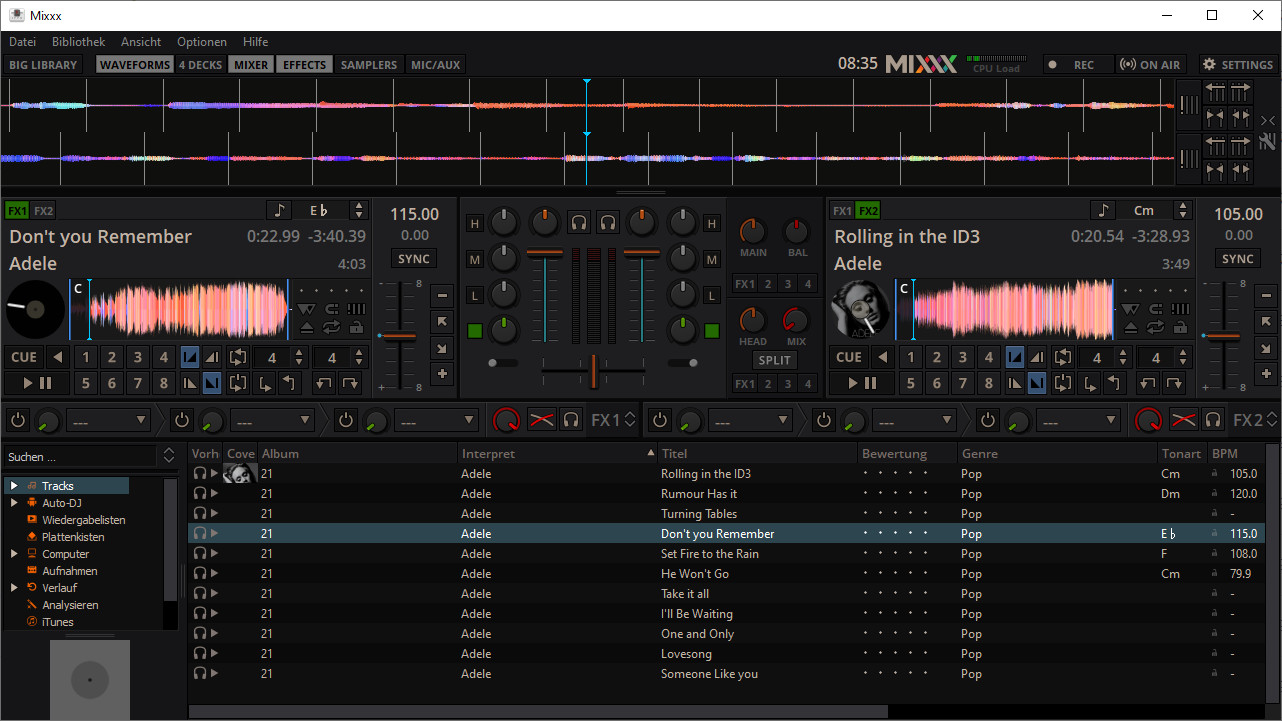Select the Wiedergabelisten sidebar entry
Viewport: 1282px width, 721px height.
[83, 520]
